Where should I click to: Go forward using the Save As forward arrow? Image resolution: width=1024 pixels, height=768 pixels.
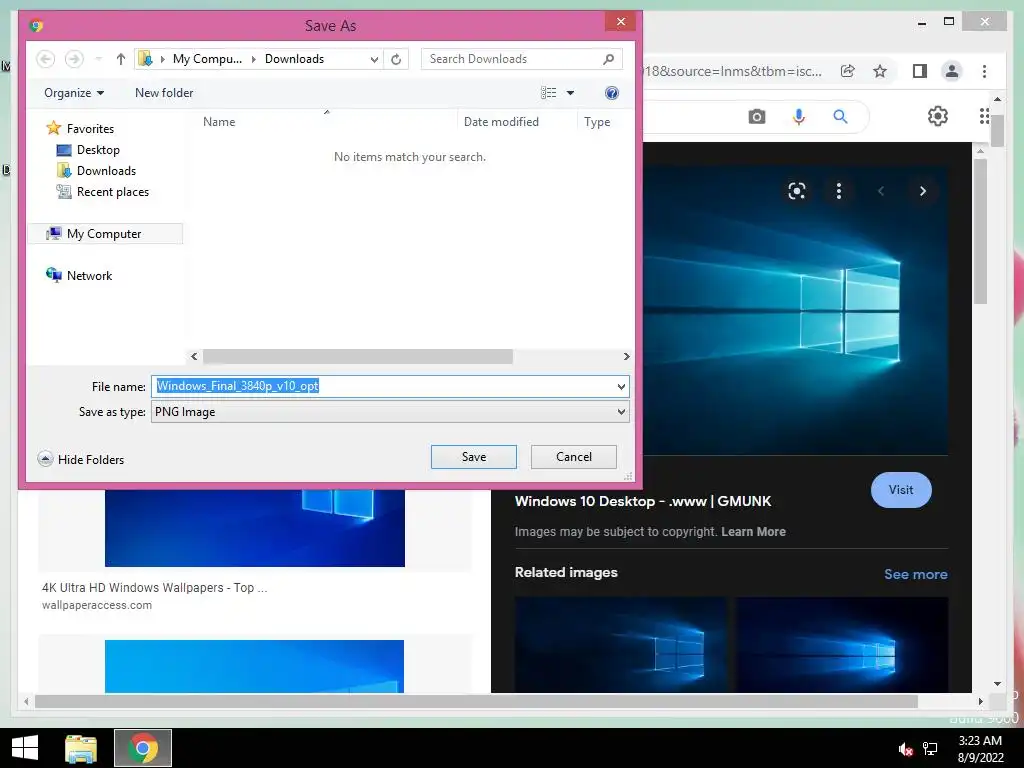point(74,59)
